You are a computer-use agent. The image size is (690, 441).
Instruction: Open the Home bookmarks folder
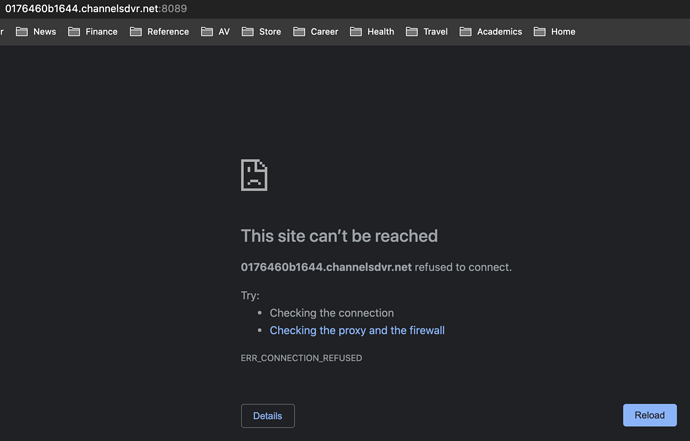coord(554,32)
